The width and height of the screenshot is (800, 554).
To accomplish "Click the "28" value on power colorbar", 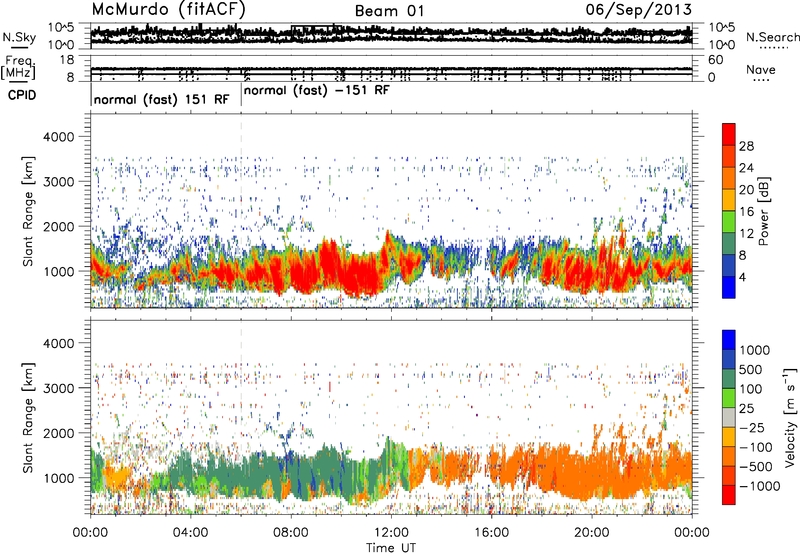I will pyautogui.click(x=746, y=146).
